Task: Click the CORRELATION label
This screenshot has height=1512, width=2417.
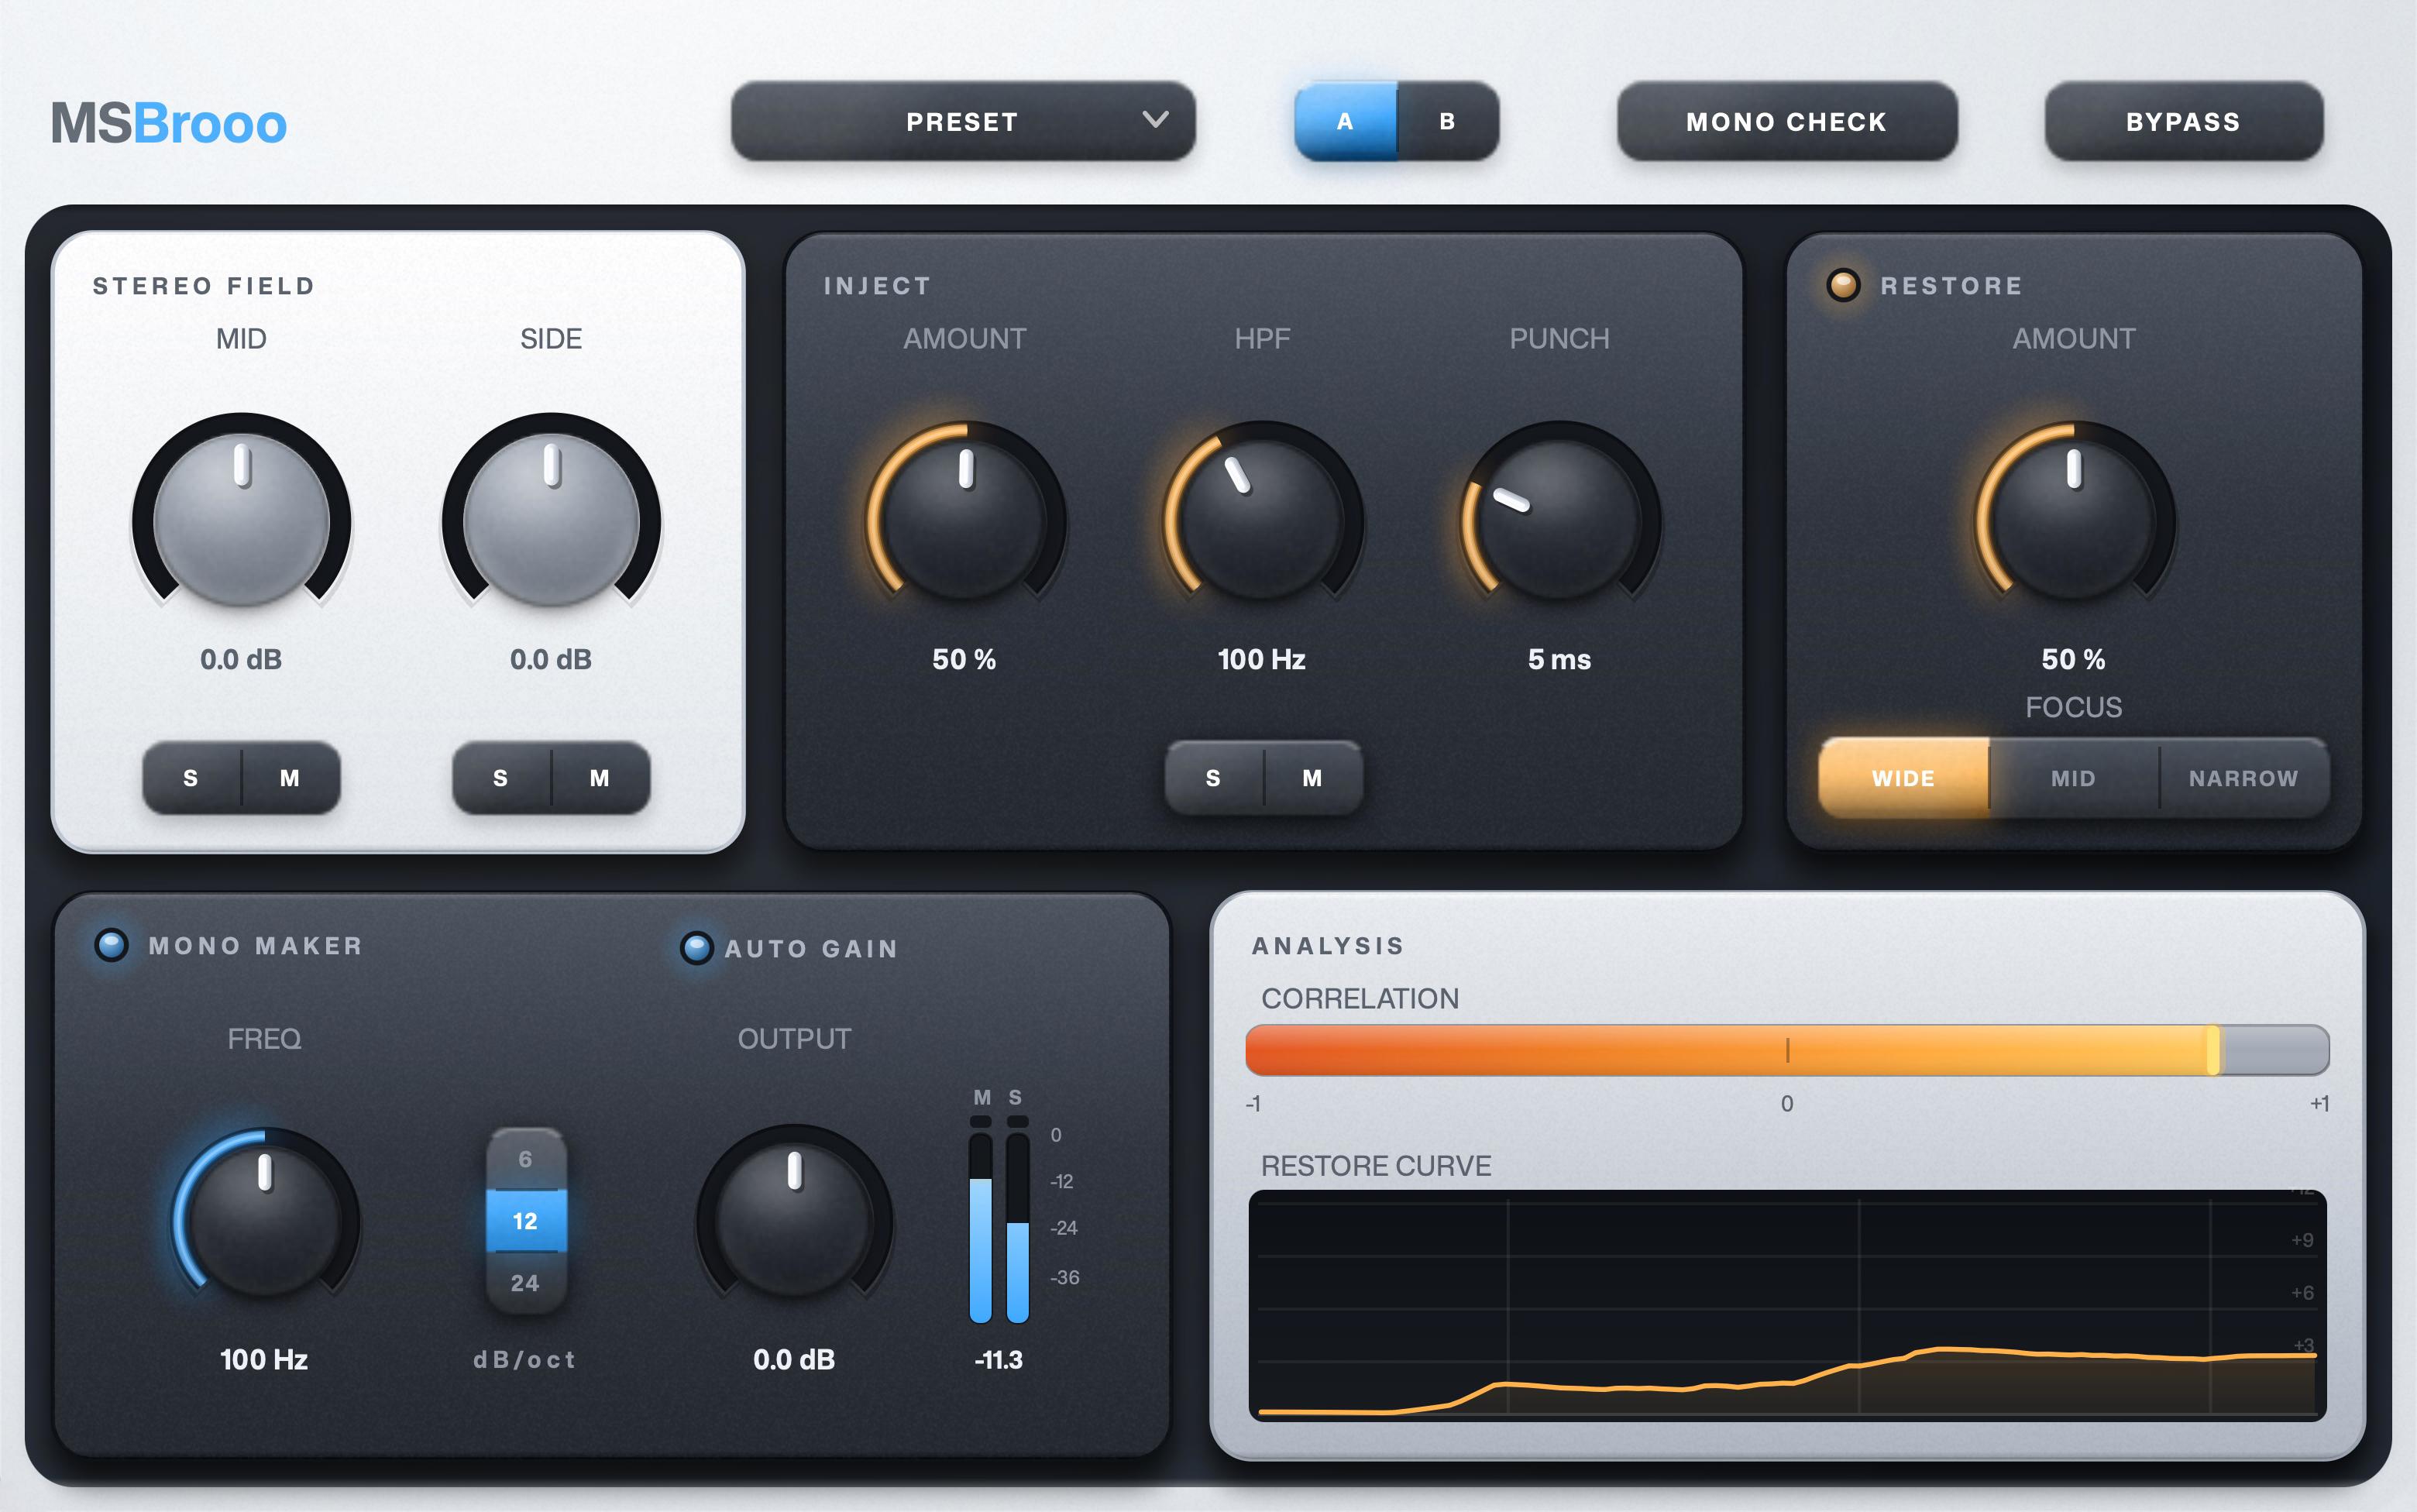Action: click(x=1360, y=998)
